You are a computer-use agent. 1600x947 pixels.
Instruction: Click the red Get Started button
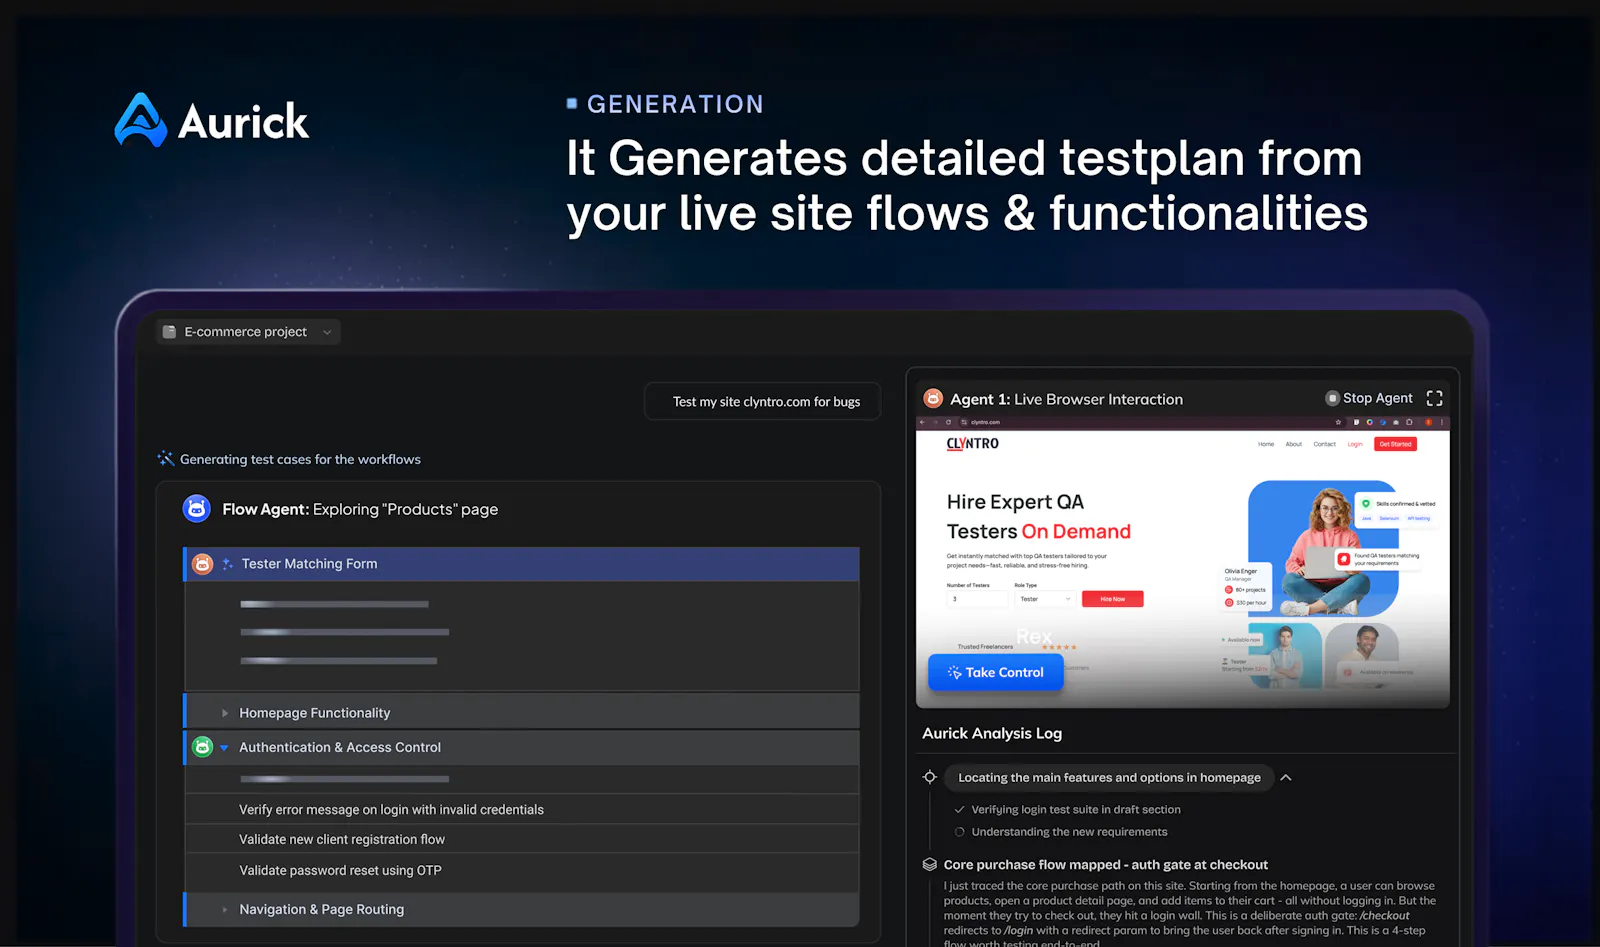(x=1395, y=444)
